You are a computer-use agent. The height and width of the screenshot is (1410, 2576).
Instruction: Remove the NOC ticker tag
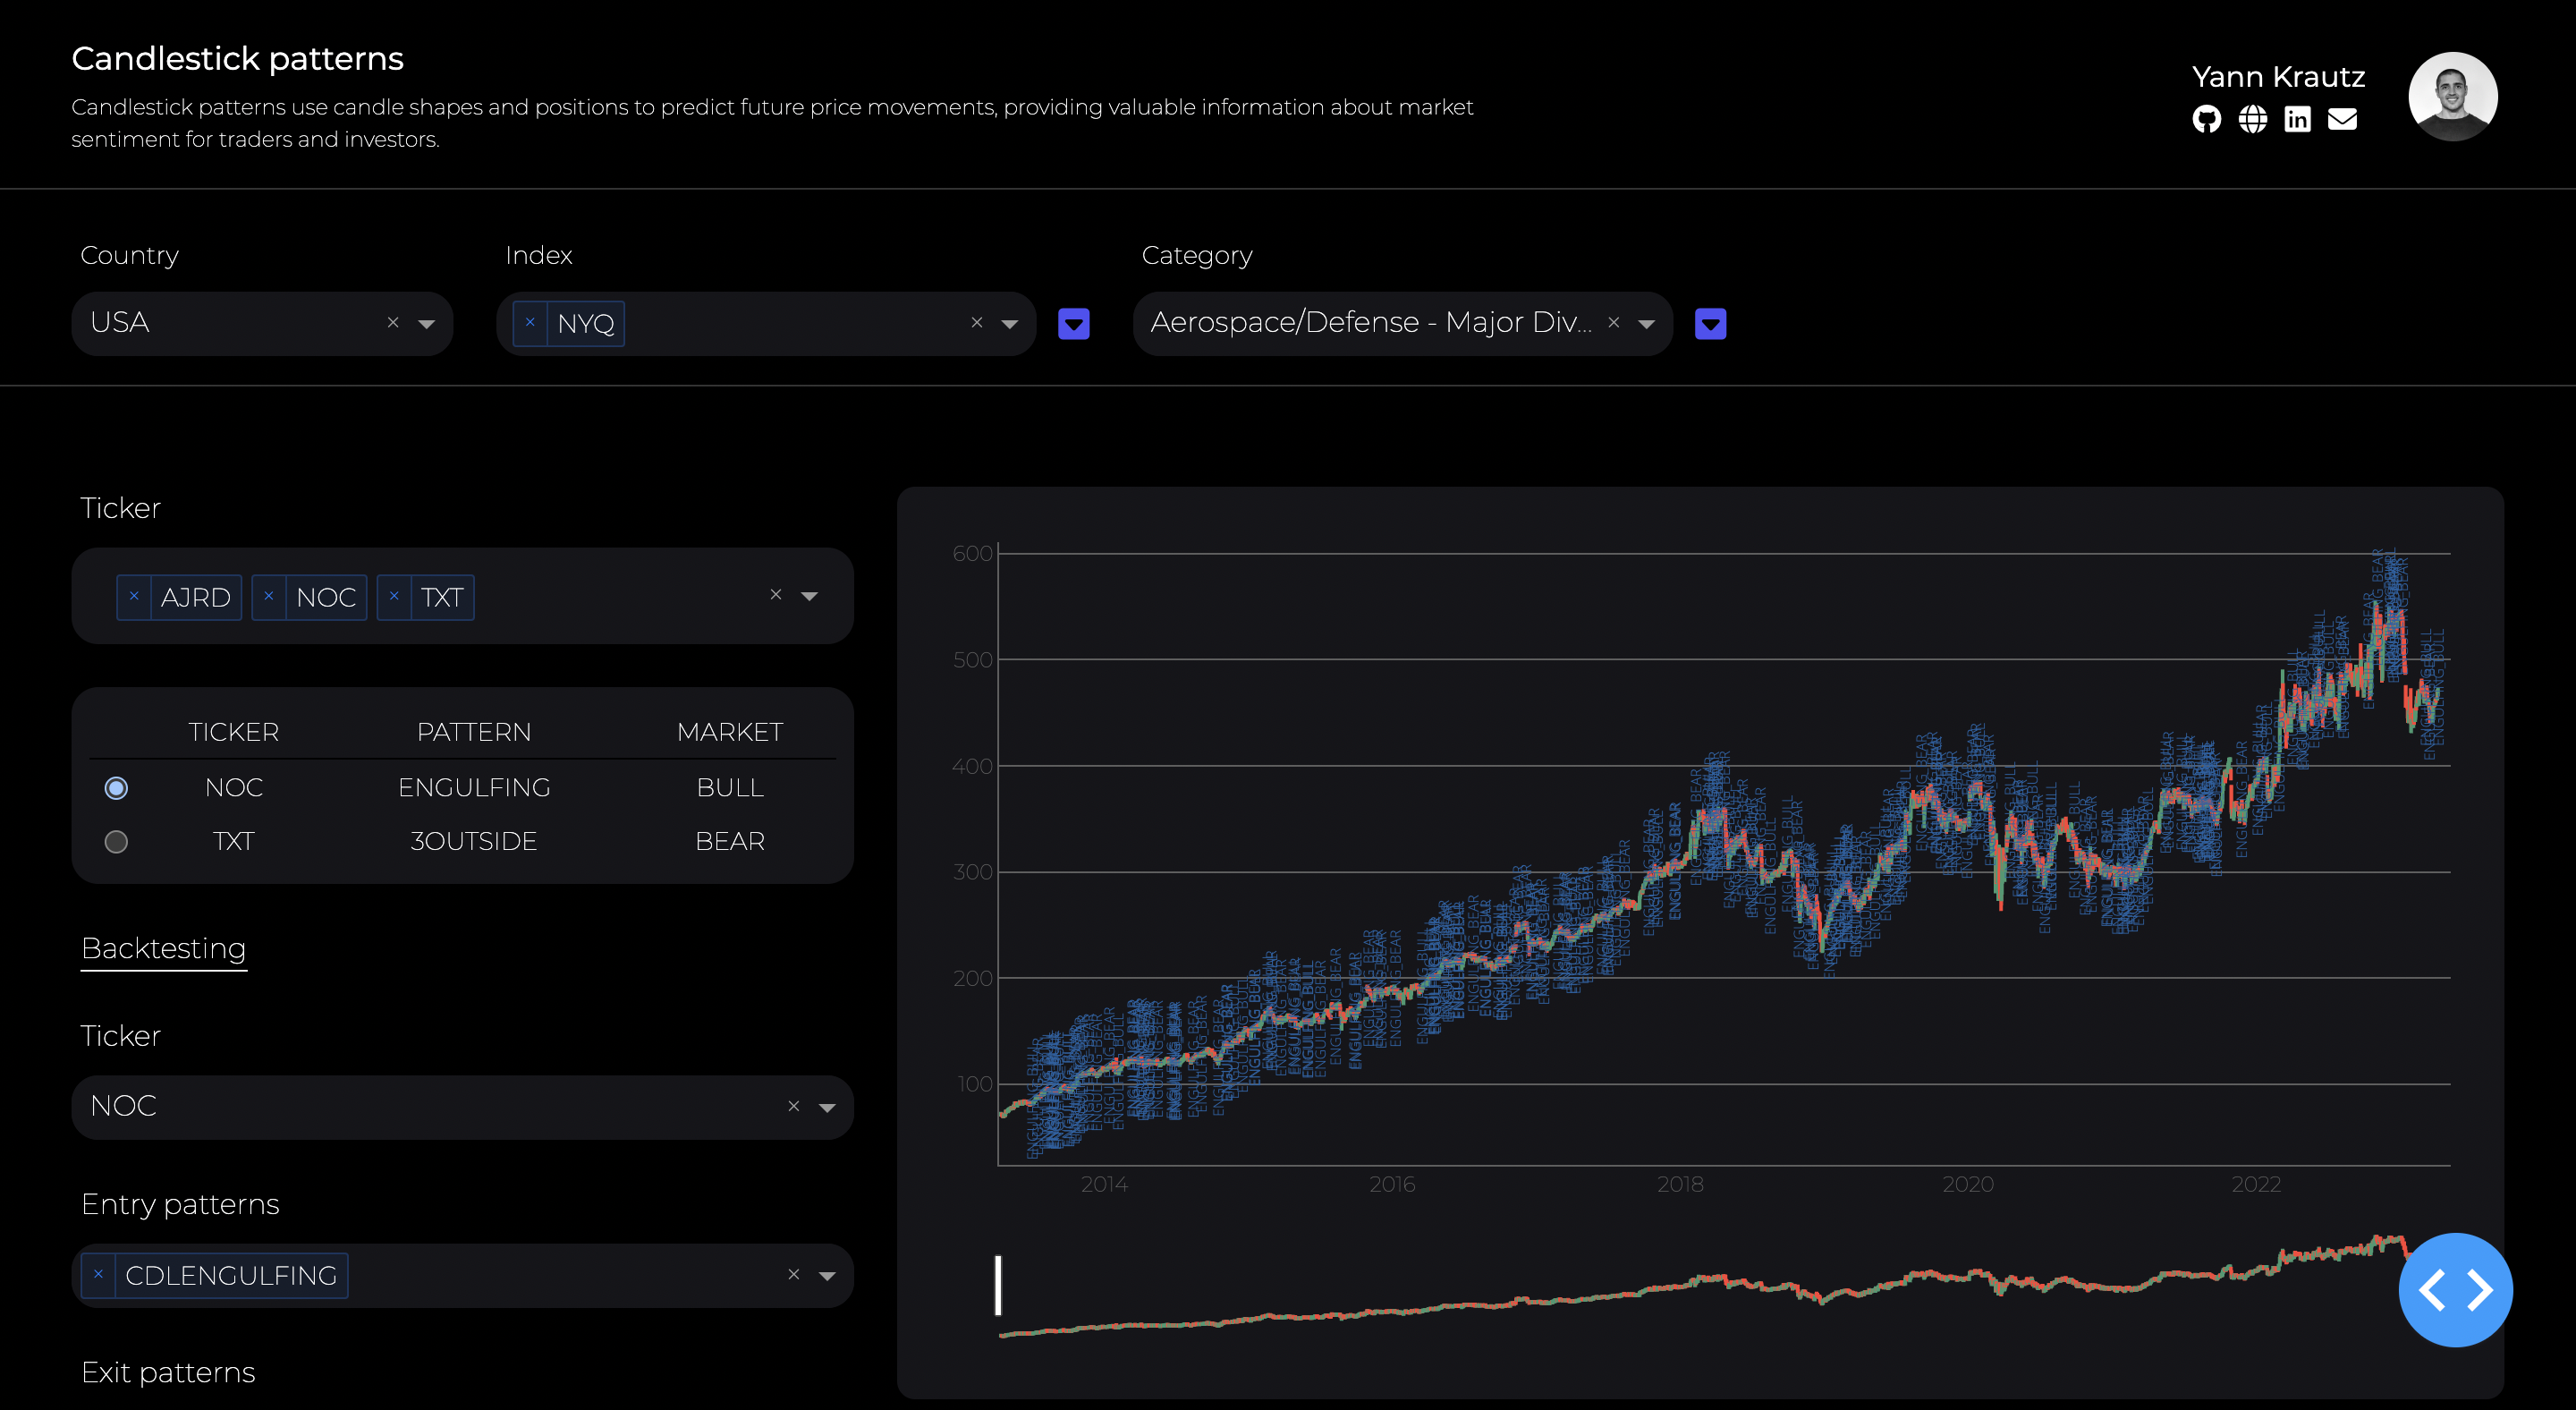269,596
